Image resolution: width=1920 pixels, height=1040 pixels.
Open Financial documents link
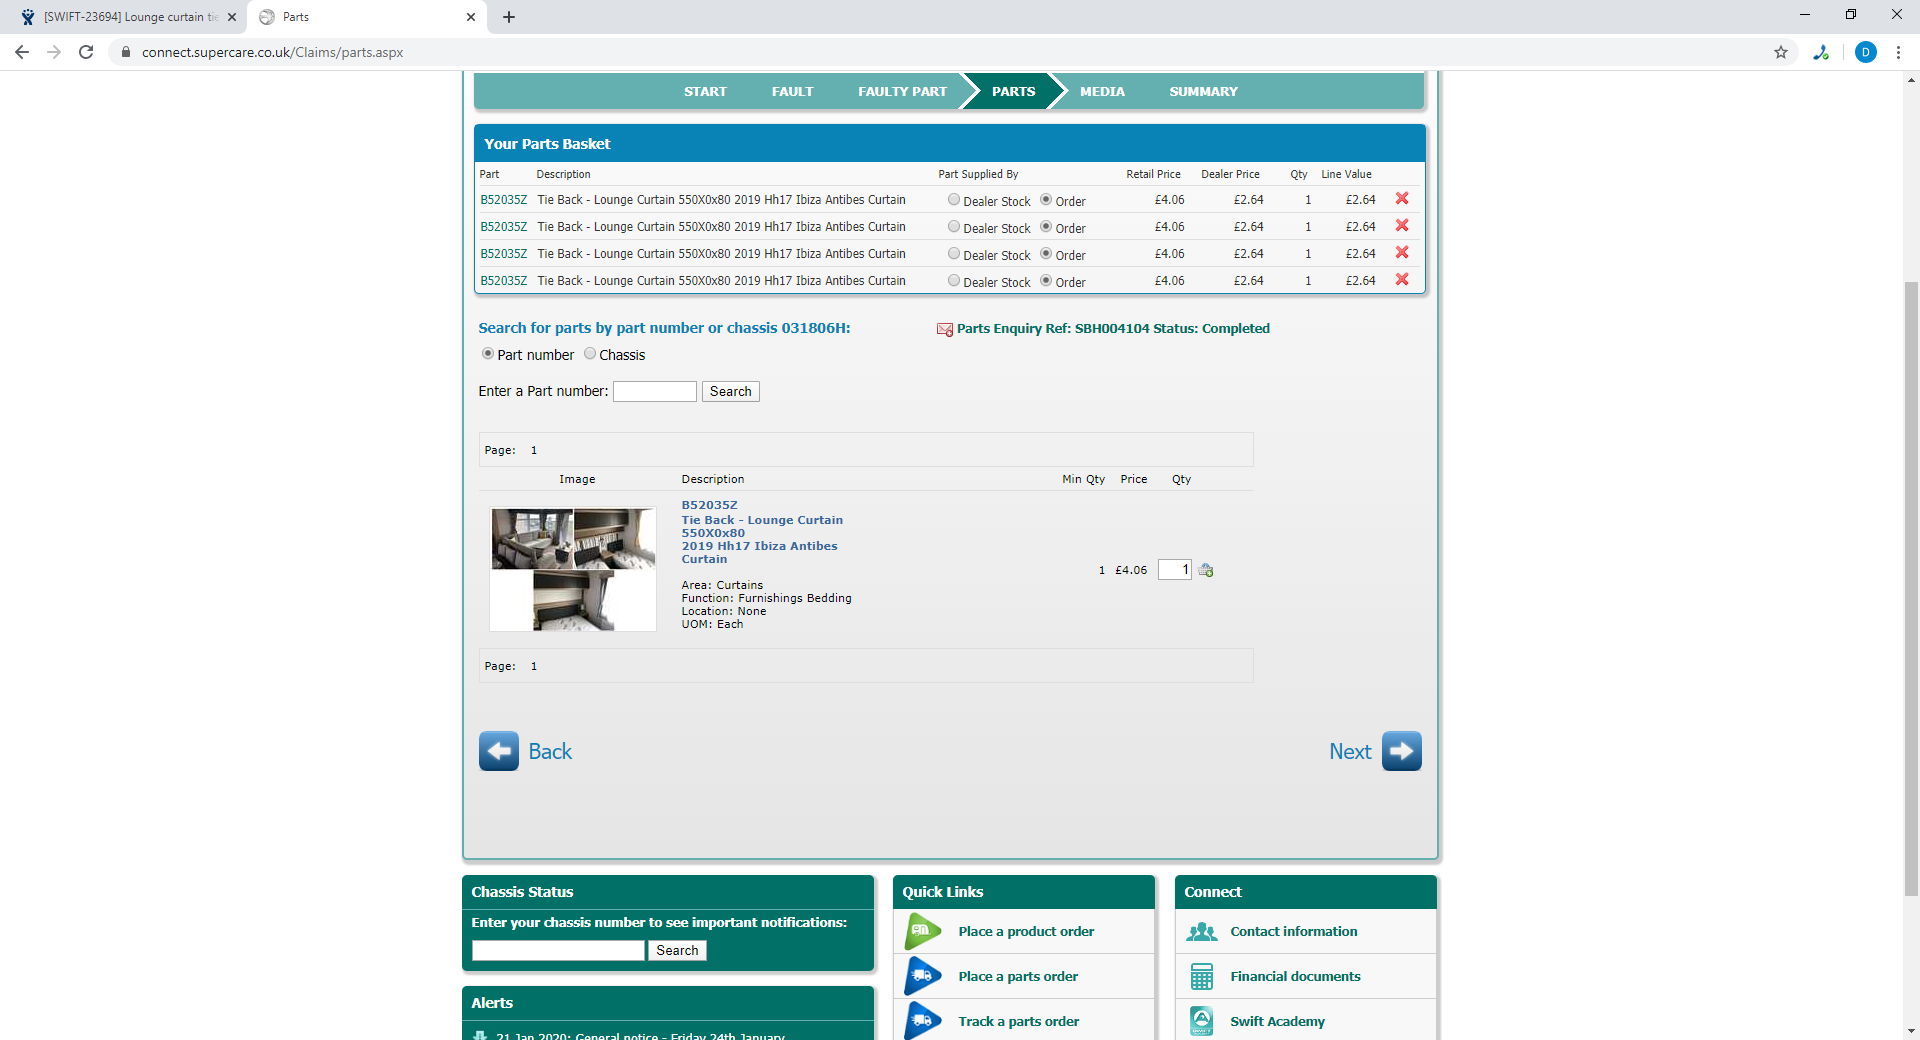coord(1295,976)
